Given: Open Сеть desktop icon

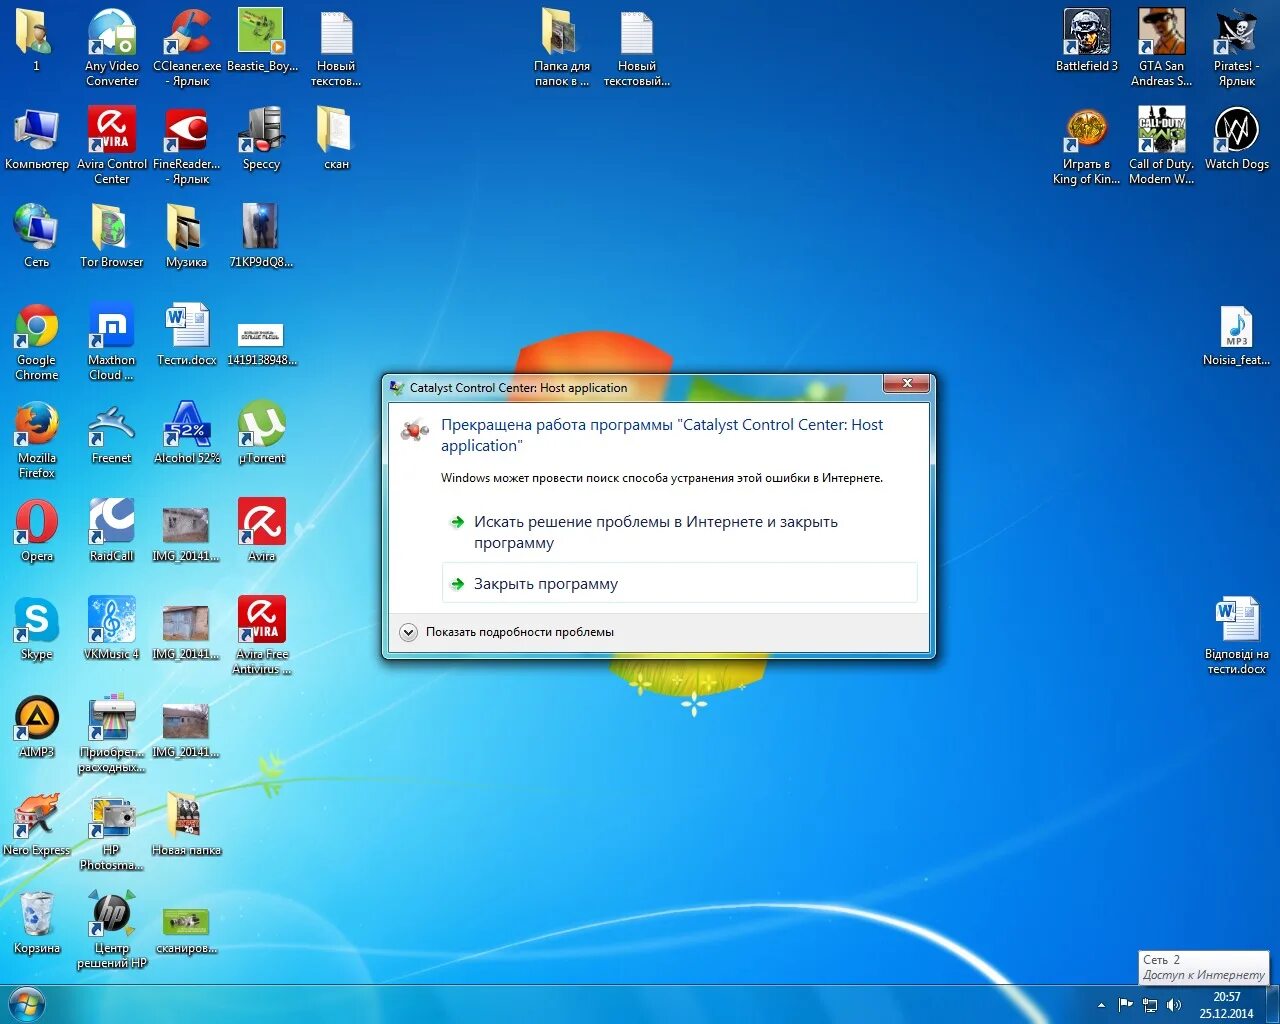Looking at the screenshot, I should tap(37, 236).
